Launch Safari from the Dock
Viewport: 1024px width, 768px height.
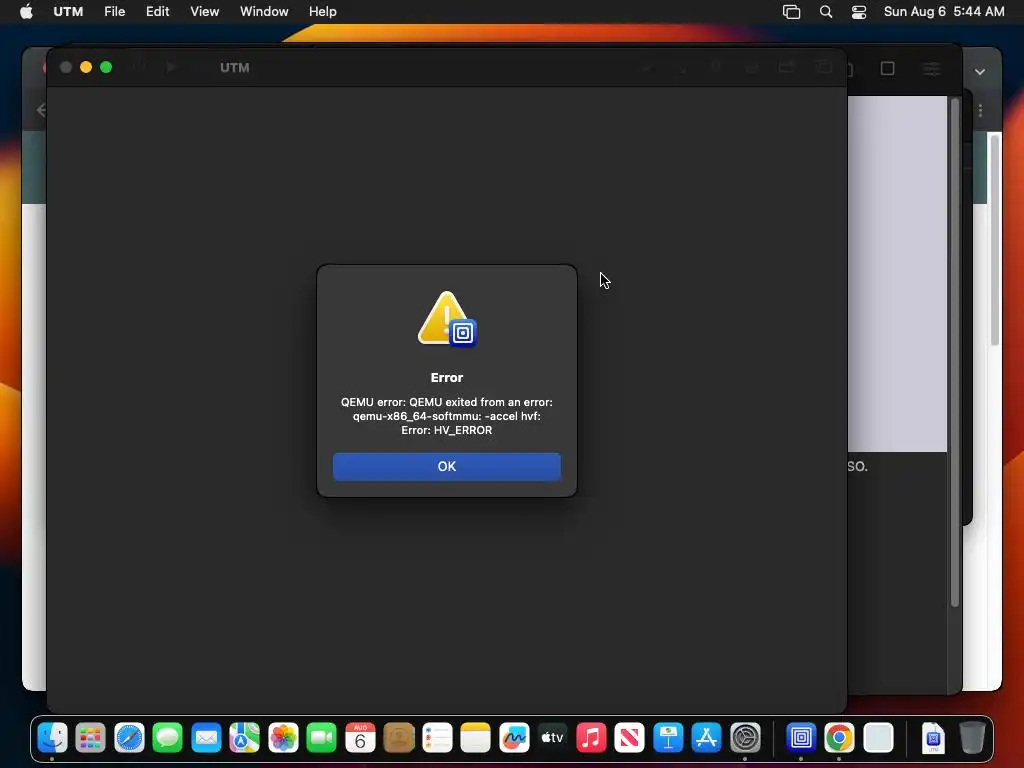tap(129, 738)
